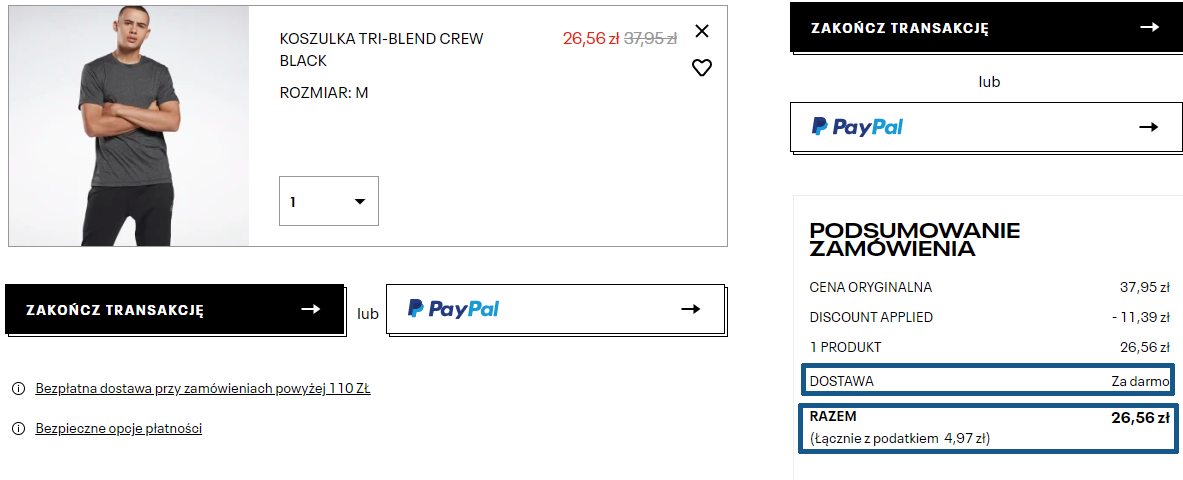Add shirt to wishlist with heart icon
The height and width of the screenshot is (480, 1183).
(x=702, y=68)
